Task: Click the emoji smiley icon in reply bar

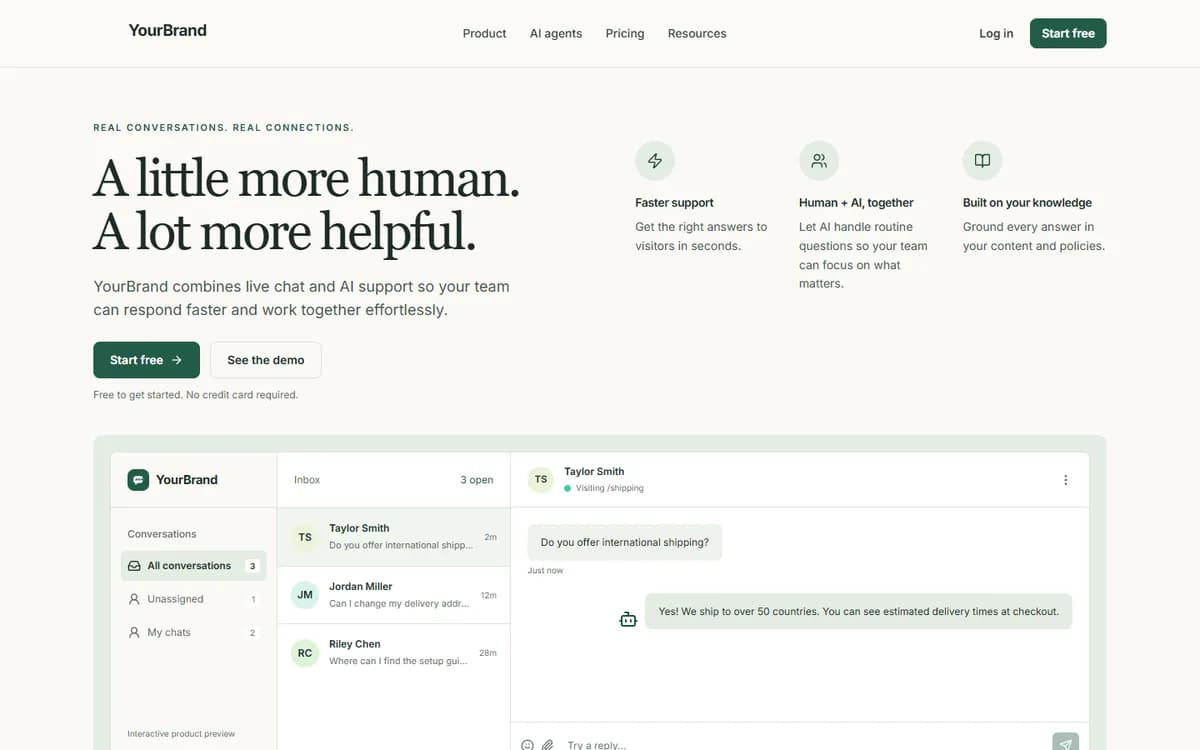Action: [x=527, y=745]
